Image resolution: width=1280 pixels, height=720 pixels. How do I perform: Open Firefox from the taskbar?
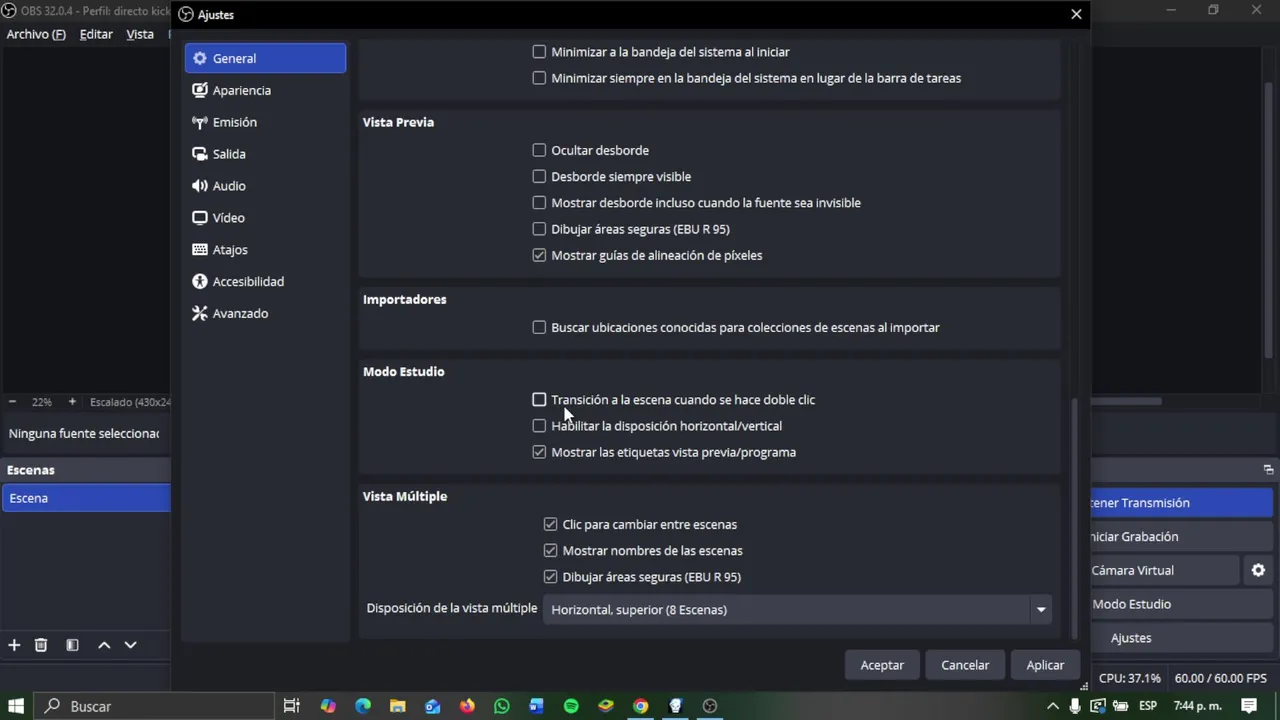(x=467, y=706)
